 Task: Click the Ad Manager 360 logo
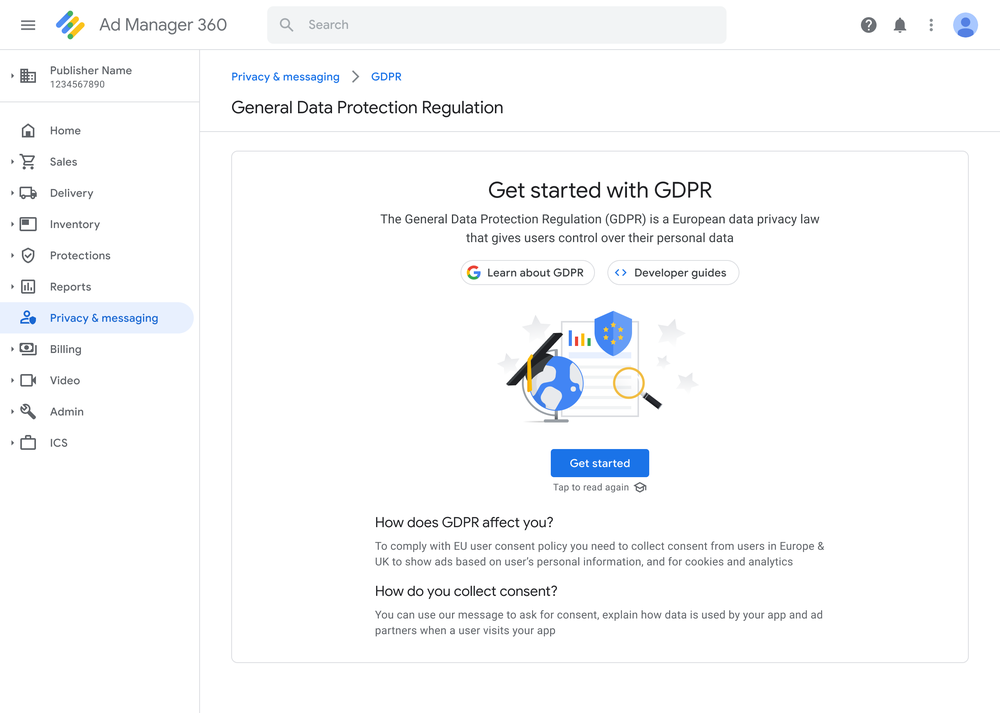point(70,24)
